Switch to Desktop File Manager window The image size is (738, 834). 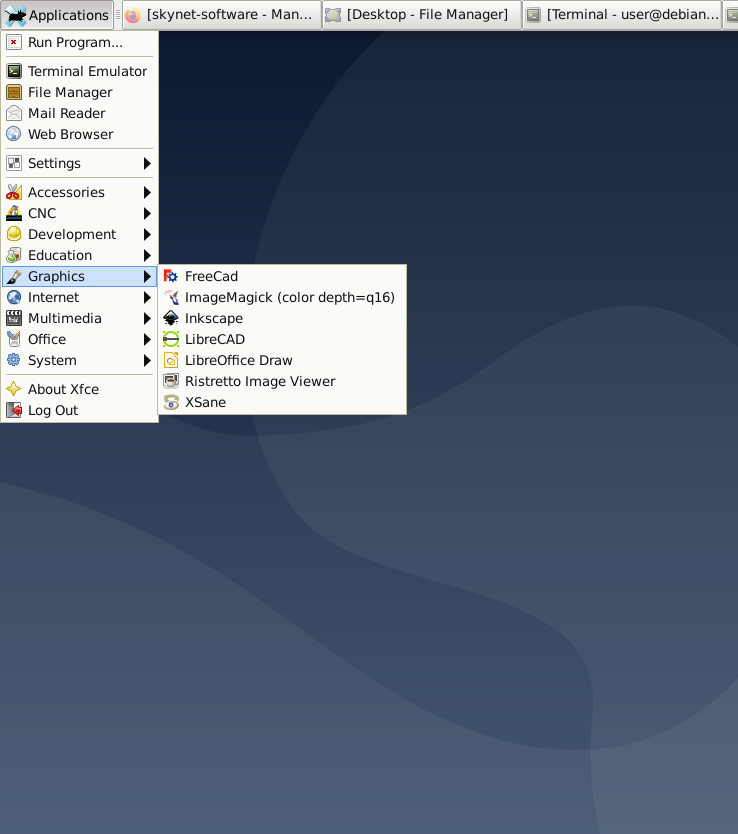pos(422,15)
